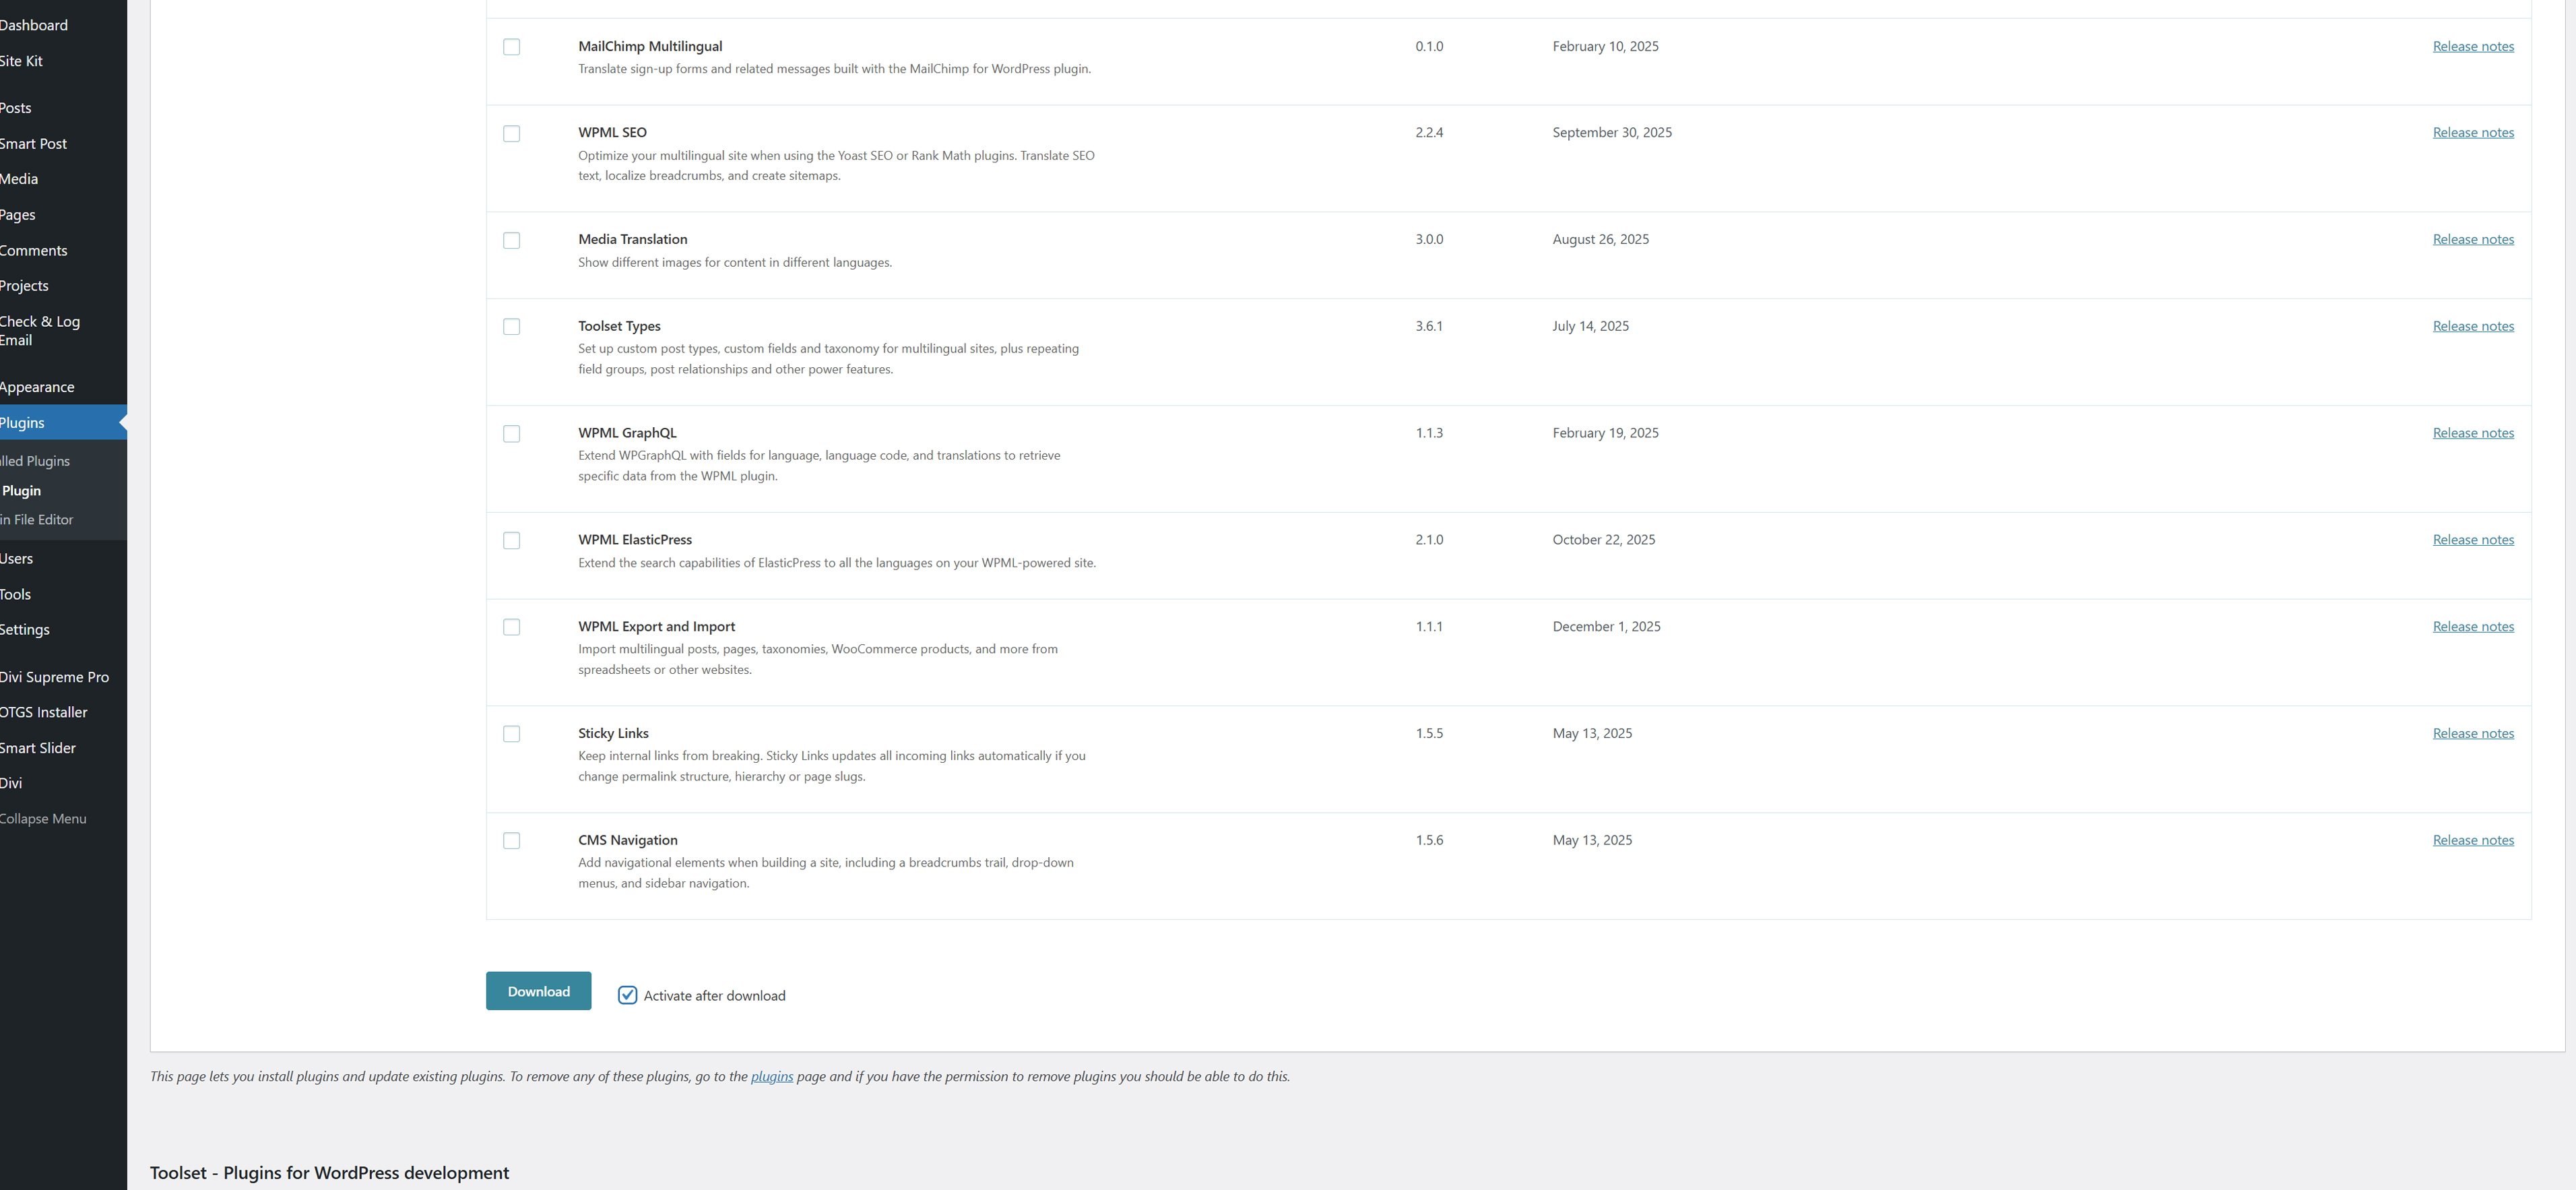Check the MailChimp Multilingual plugin checkbox
Screen dimensions: 2576x1190
[511, 47]
